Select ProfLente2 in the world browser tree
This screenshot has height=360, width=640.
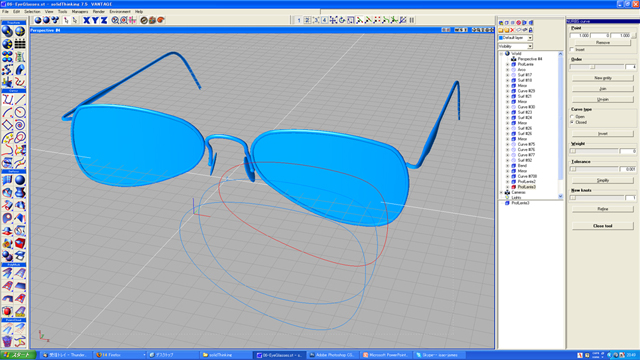(x=527, y=182)
